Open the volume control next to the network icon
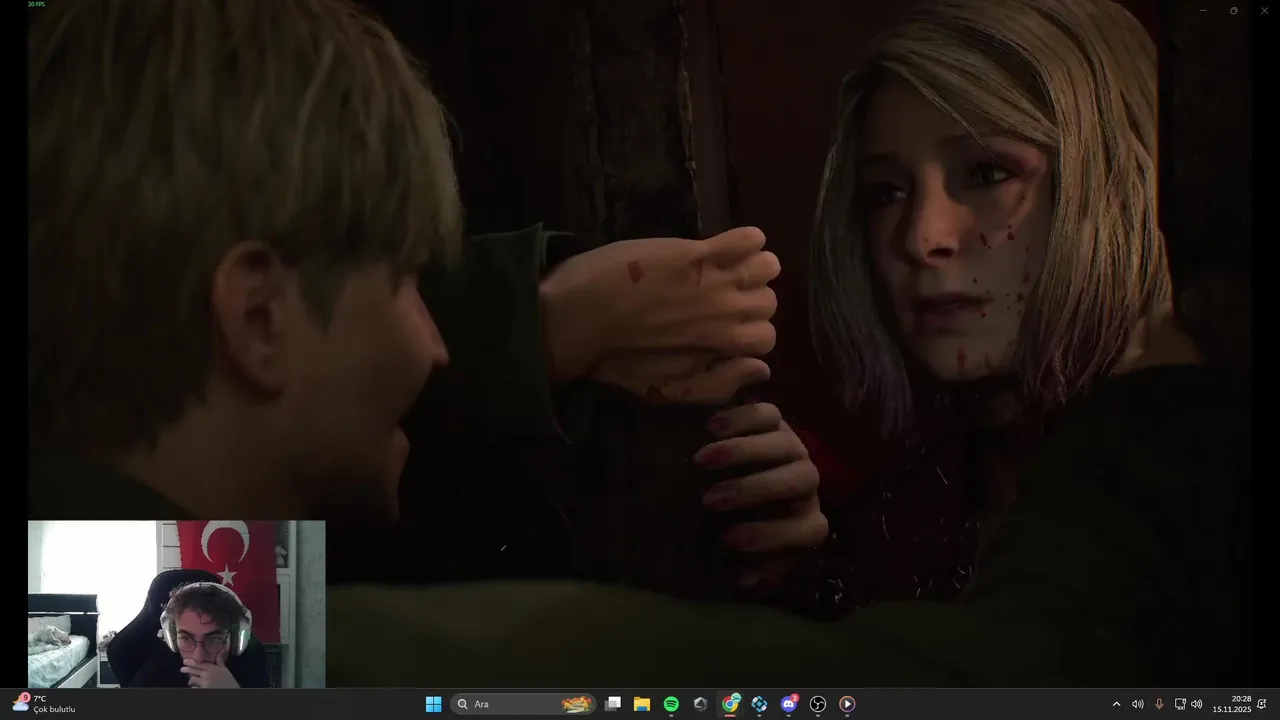This screenshot has height=720, width=1280. 1197,704
